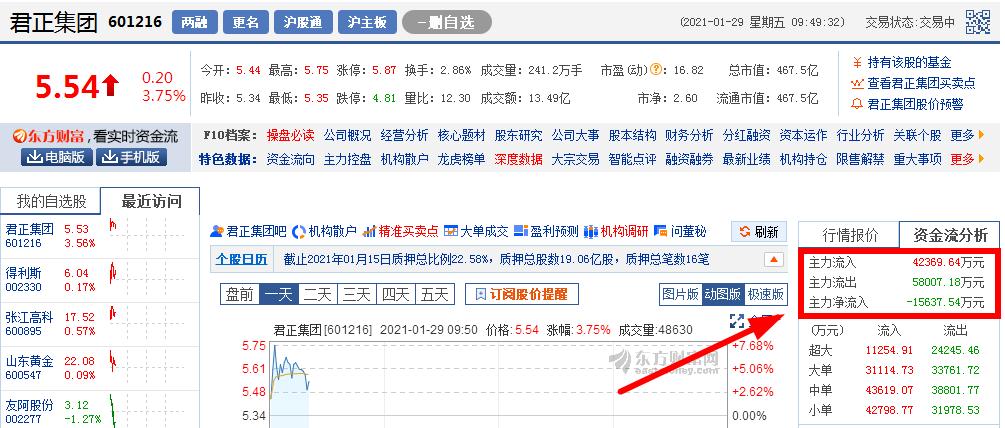The width and height of the screenshot is (1005, 428).
Task: Expand 更多 in 特色数据 row
Action: (x=967, y=159)
